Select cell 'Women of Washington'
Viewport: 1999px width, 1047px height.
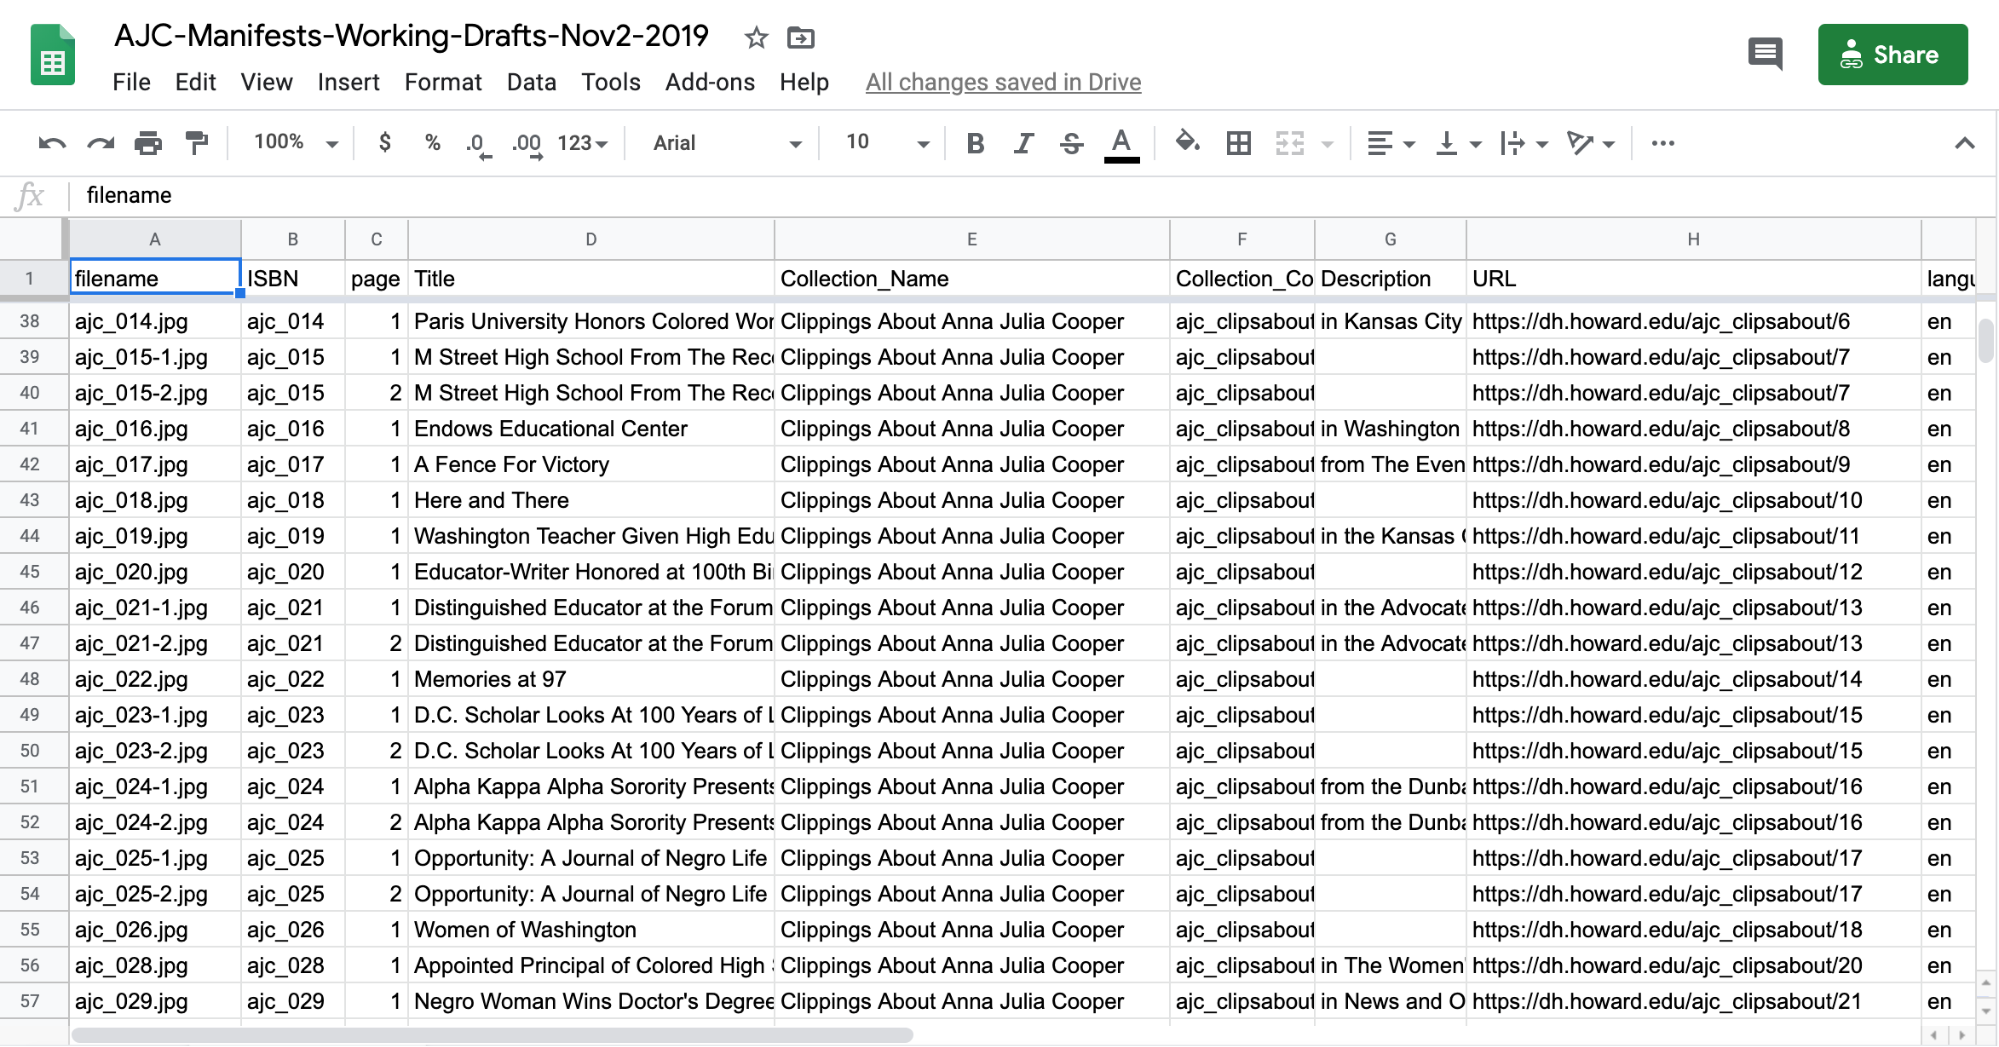(x=591, y=930)
